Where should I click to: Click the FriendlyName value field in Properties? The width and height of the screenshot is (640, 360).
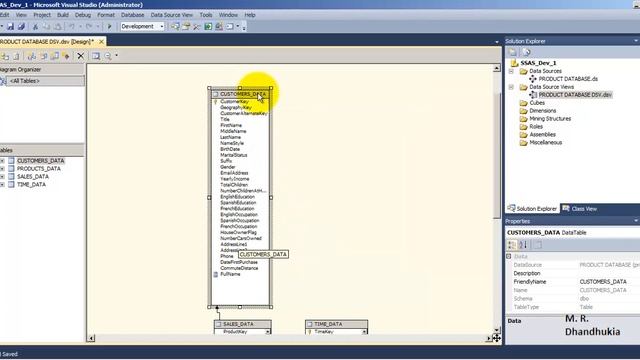609,282
